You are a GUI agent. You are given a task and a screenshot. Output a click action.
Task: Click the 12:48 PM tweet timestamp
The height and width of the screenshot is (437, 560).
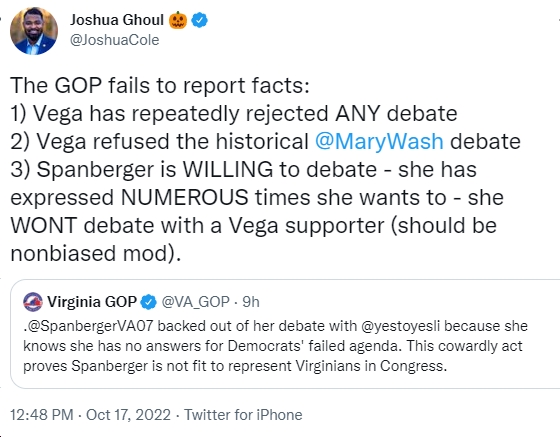tap(42, 415)
